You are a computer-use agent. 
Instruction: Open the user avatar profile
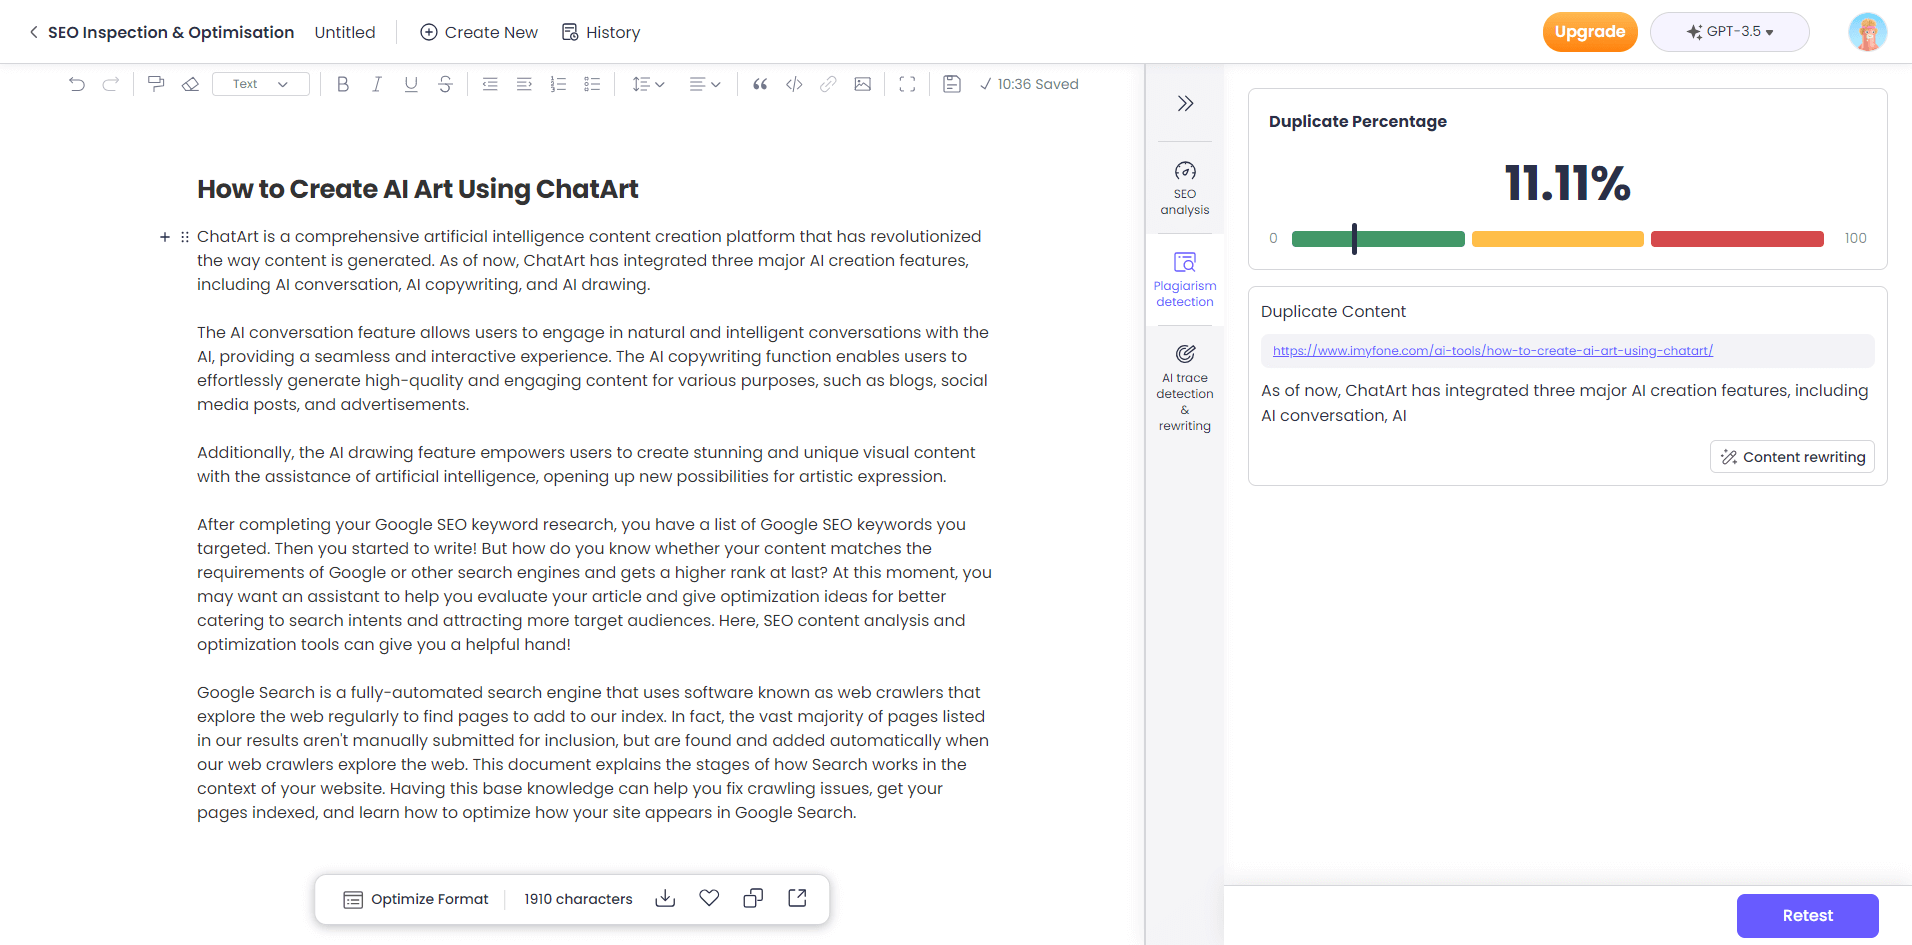point(1867,32)
